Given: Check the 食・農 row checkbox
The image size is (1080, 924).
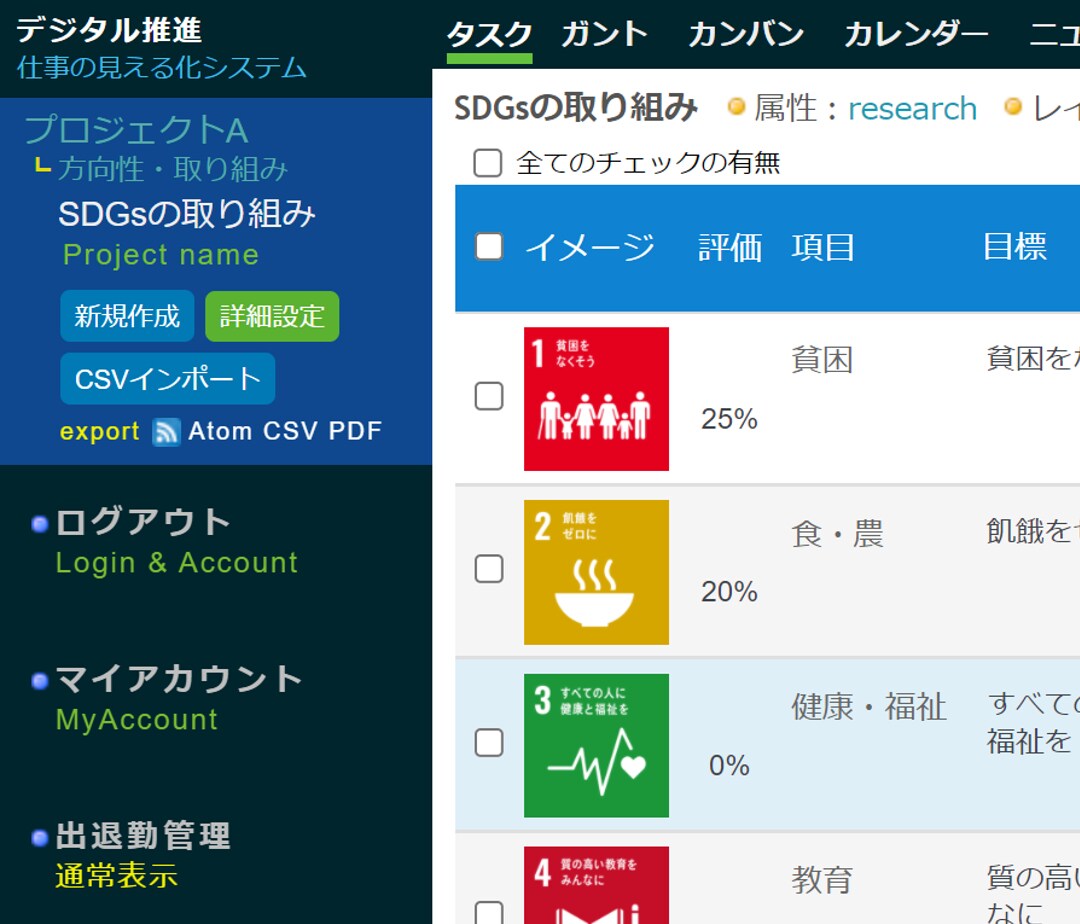Looking at the screenshot, I should click(489, 569).
